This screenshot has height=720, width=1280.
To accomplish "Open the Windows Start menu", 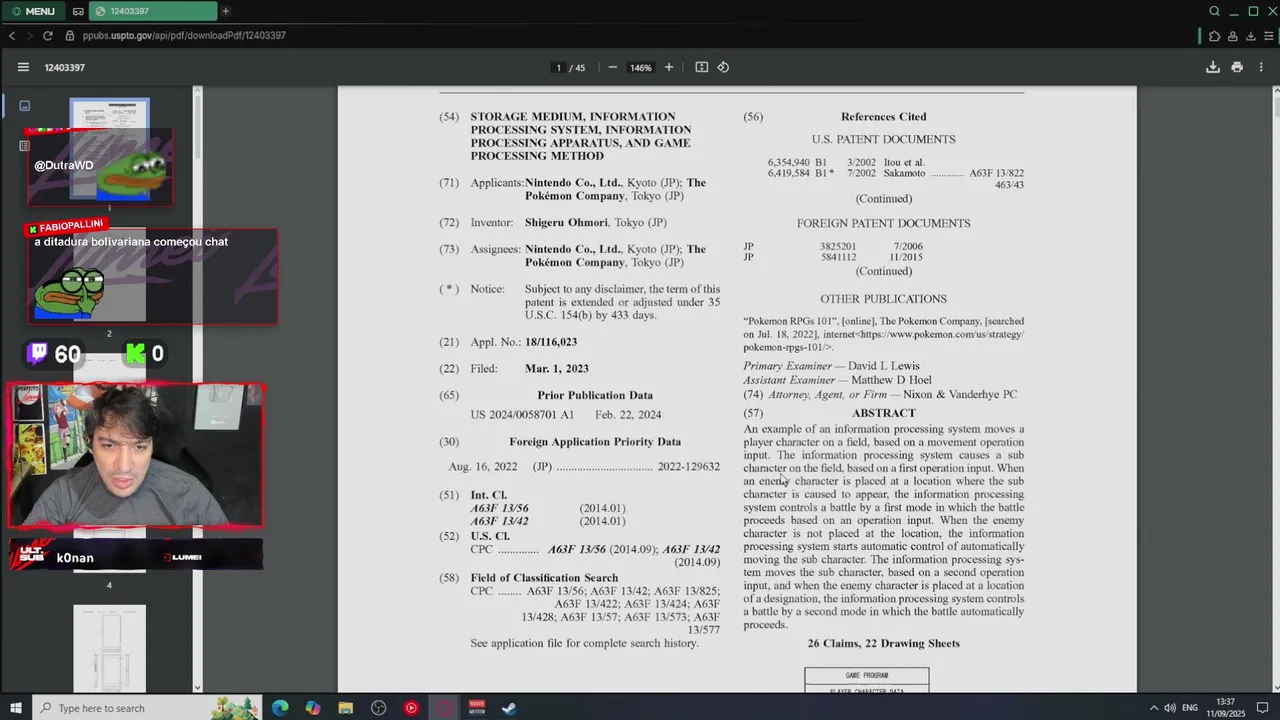I will 15,708.
